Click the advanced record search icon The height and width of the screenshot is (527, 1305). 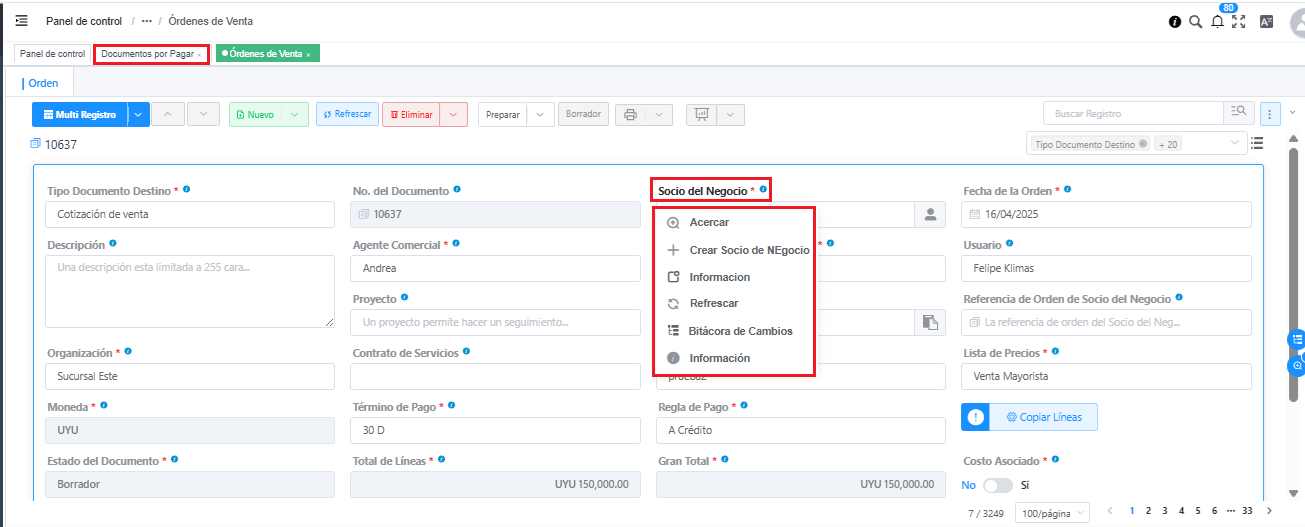[x=1238, y=114]
